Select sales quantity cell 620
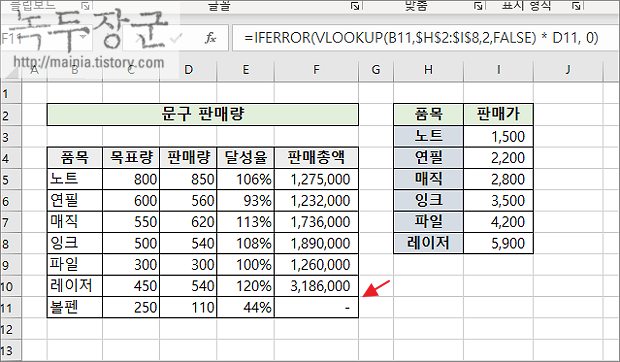 188,222
